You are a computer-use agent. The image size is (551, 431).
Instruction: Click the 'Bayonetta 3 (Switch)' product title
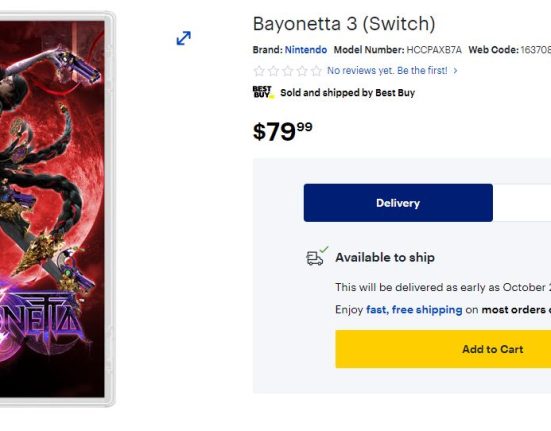click(x=344, y=24)
